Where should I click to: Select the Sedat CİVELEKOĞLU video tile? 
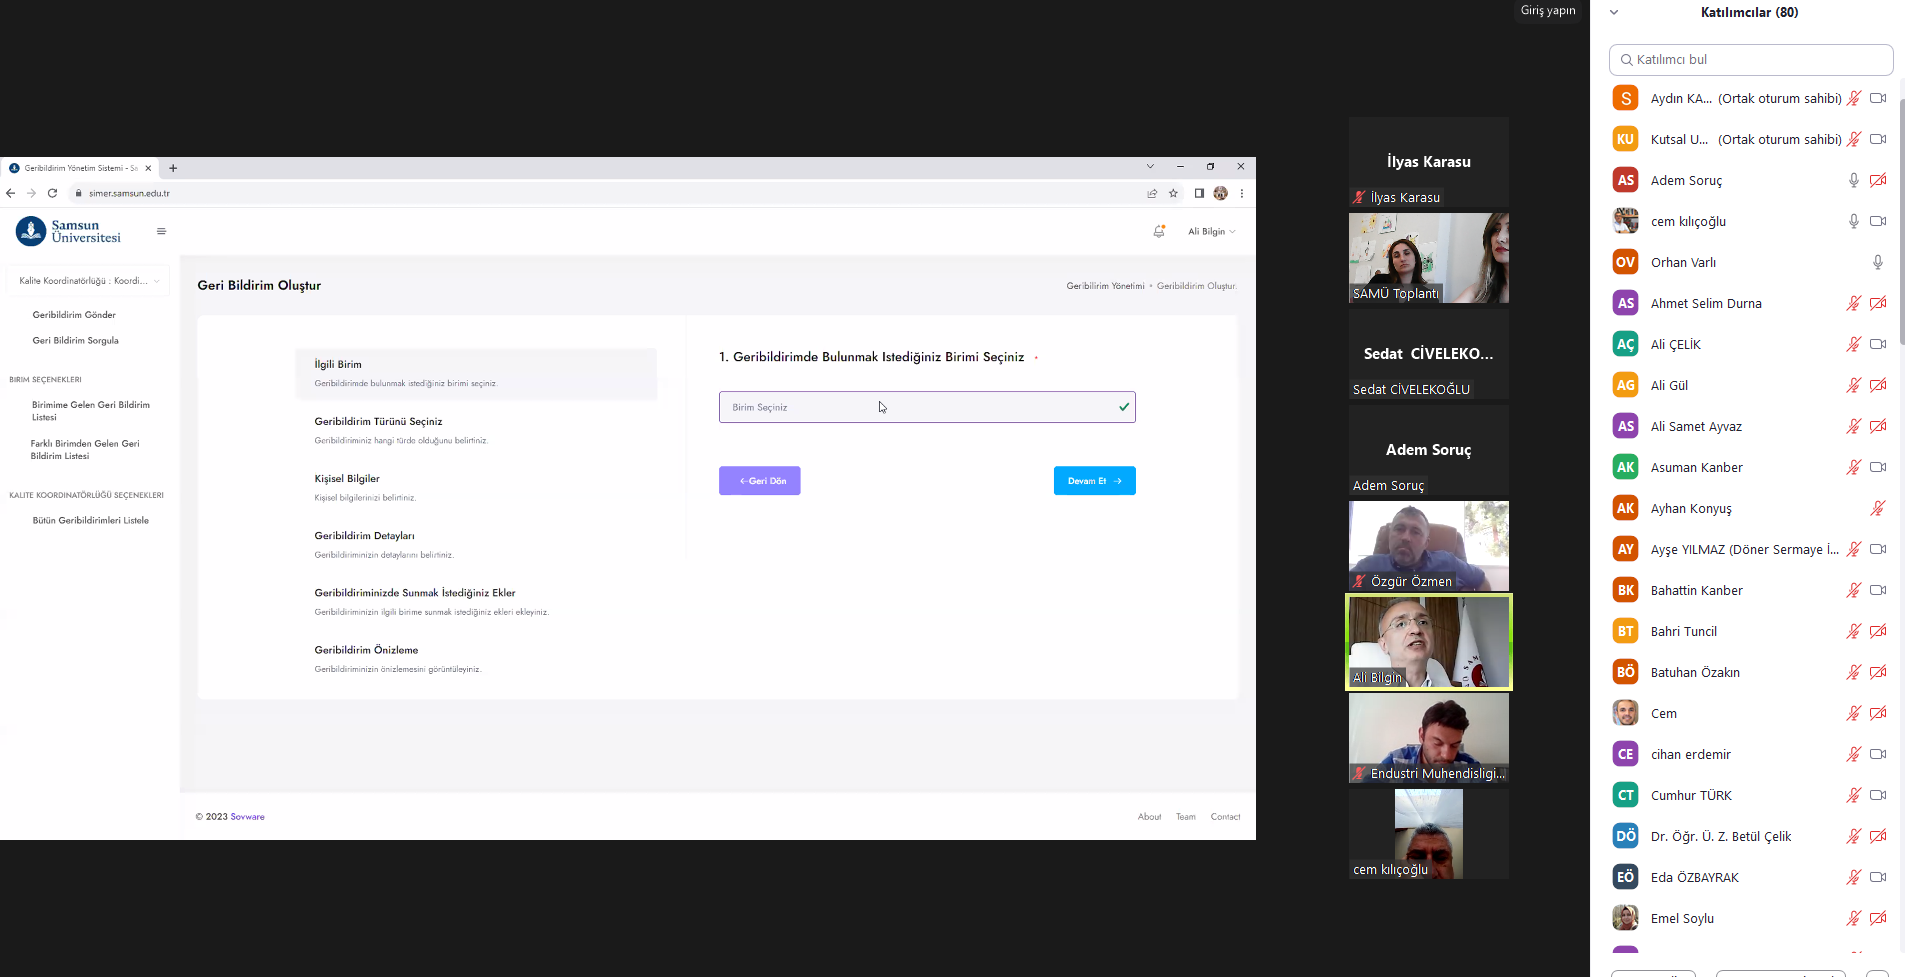click(x=1428, y=354)
